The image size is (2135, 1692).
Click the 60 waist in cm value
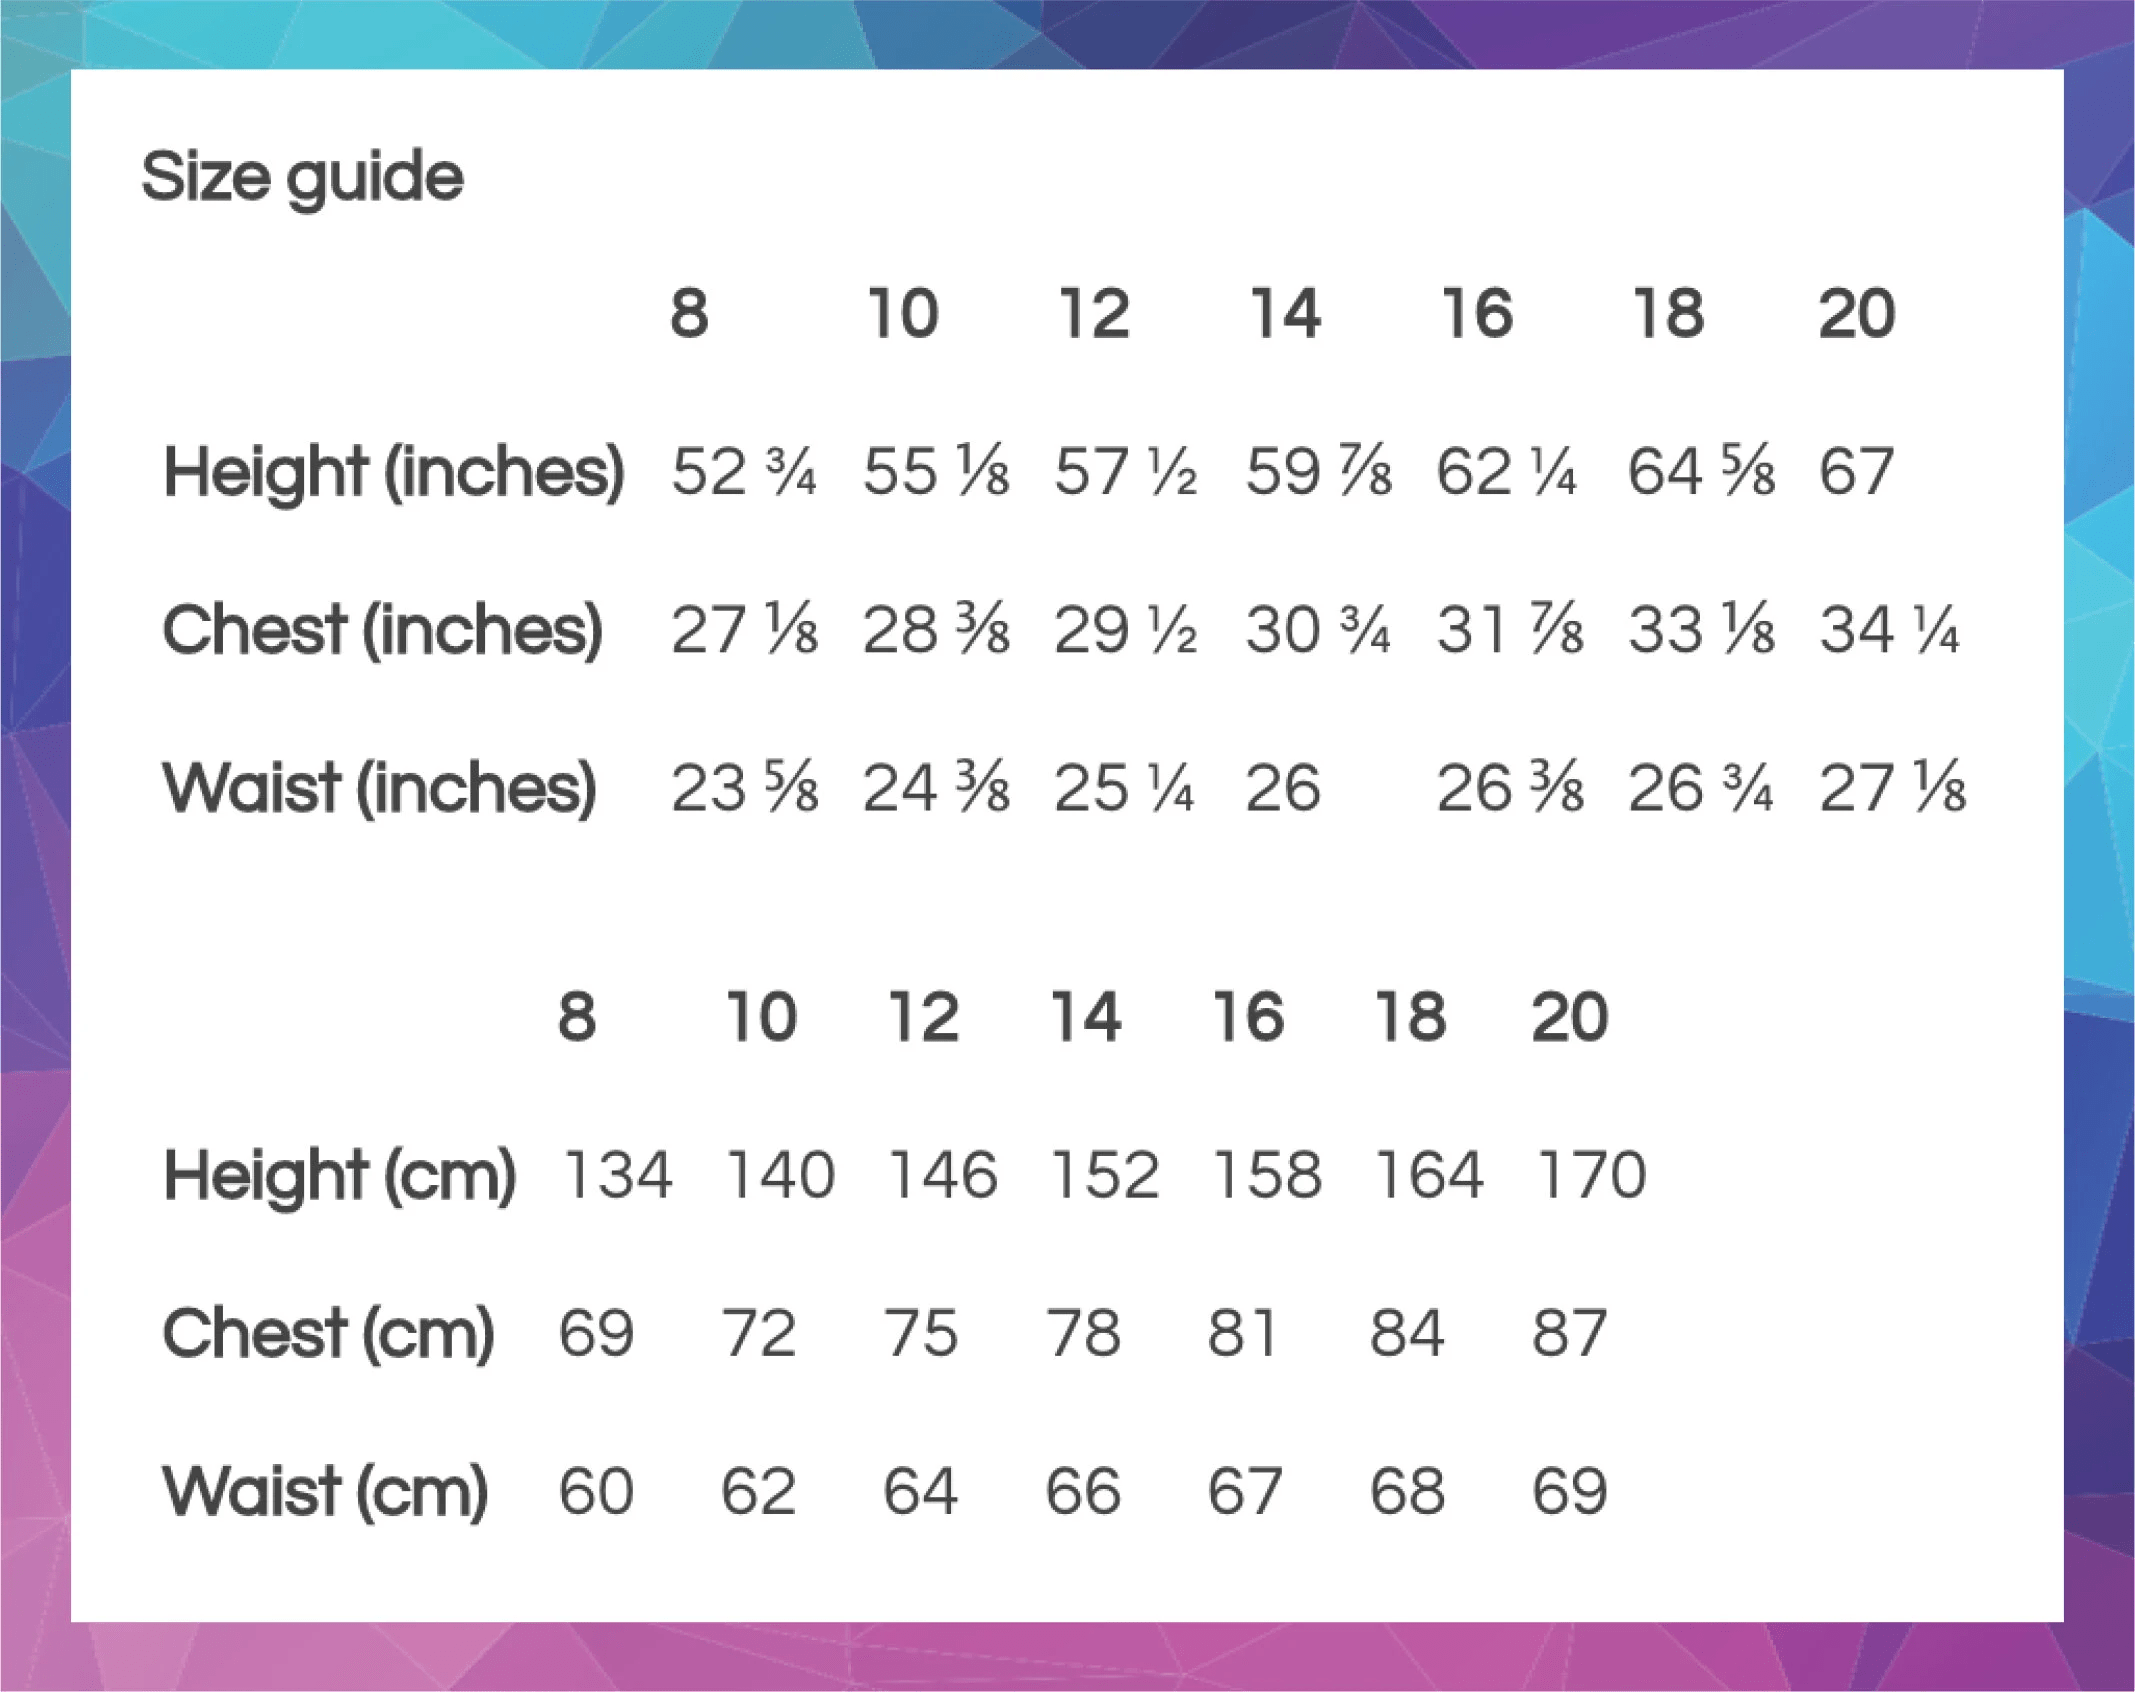[596, 1491]
